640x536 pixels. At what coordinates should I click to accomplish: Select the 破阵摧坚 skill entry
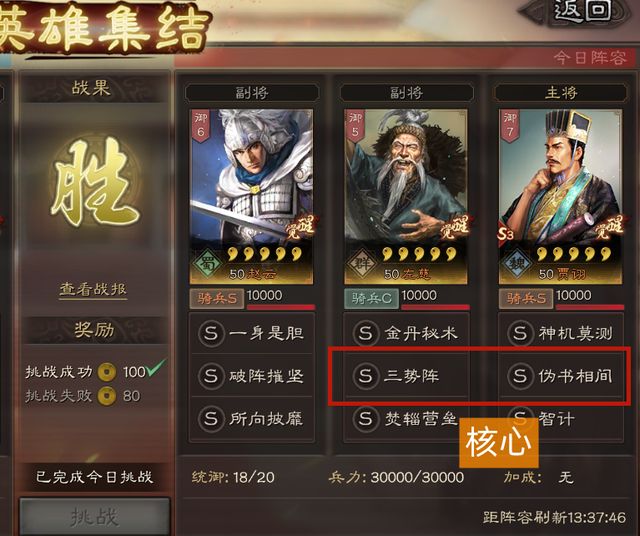[x=251, y=376]
